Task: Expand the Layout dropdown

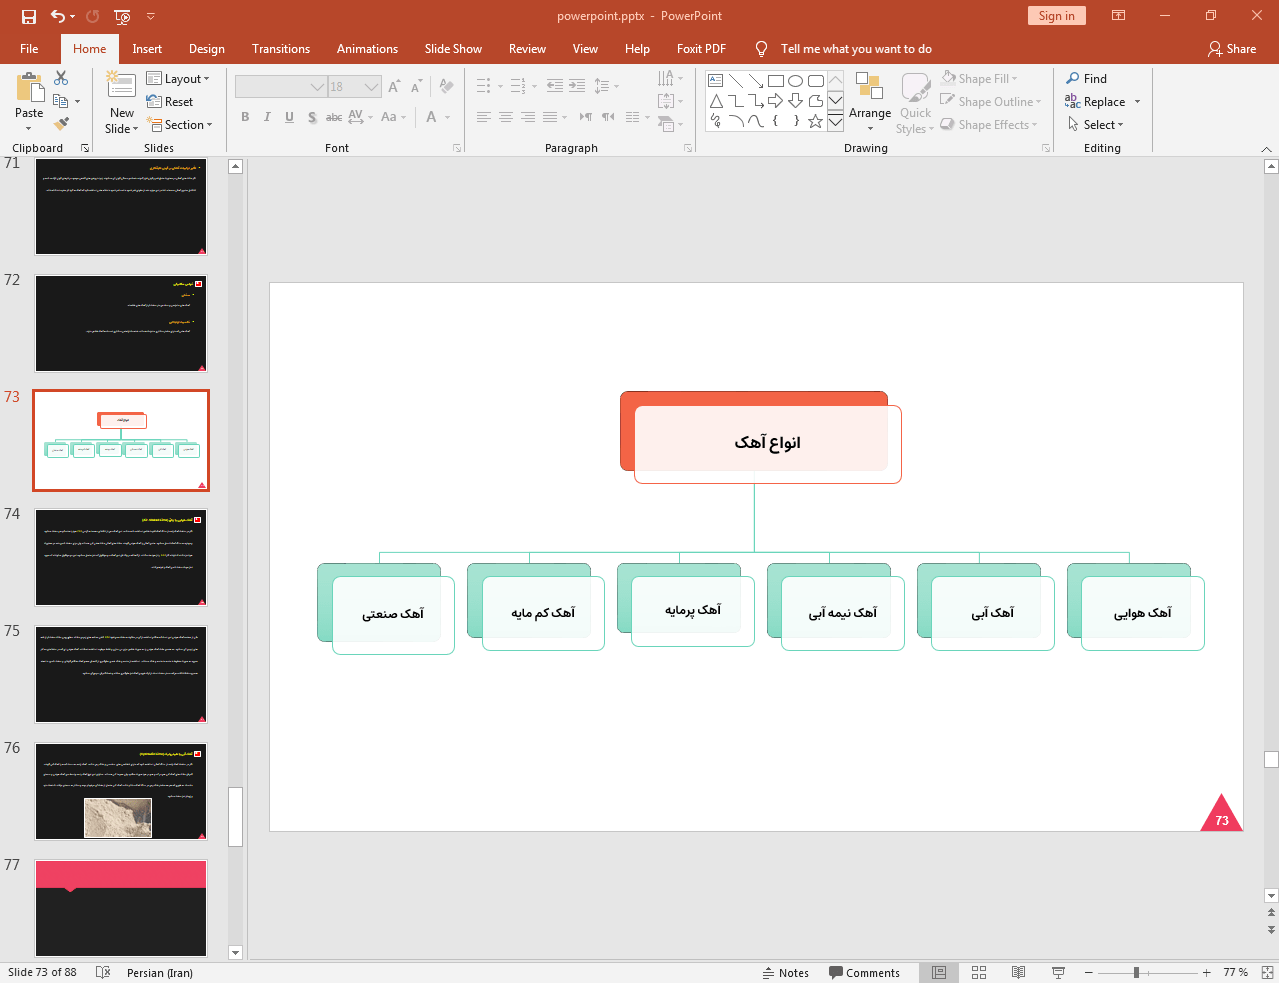Action: [178, 79]
